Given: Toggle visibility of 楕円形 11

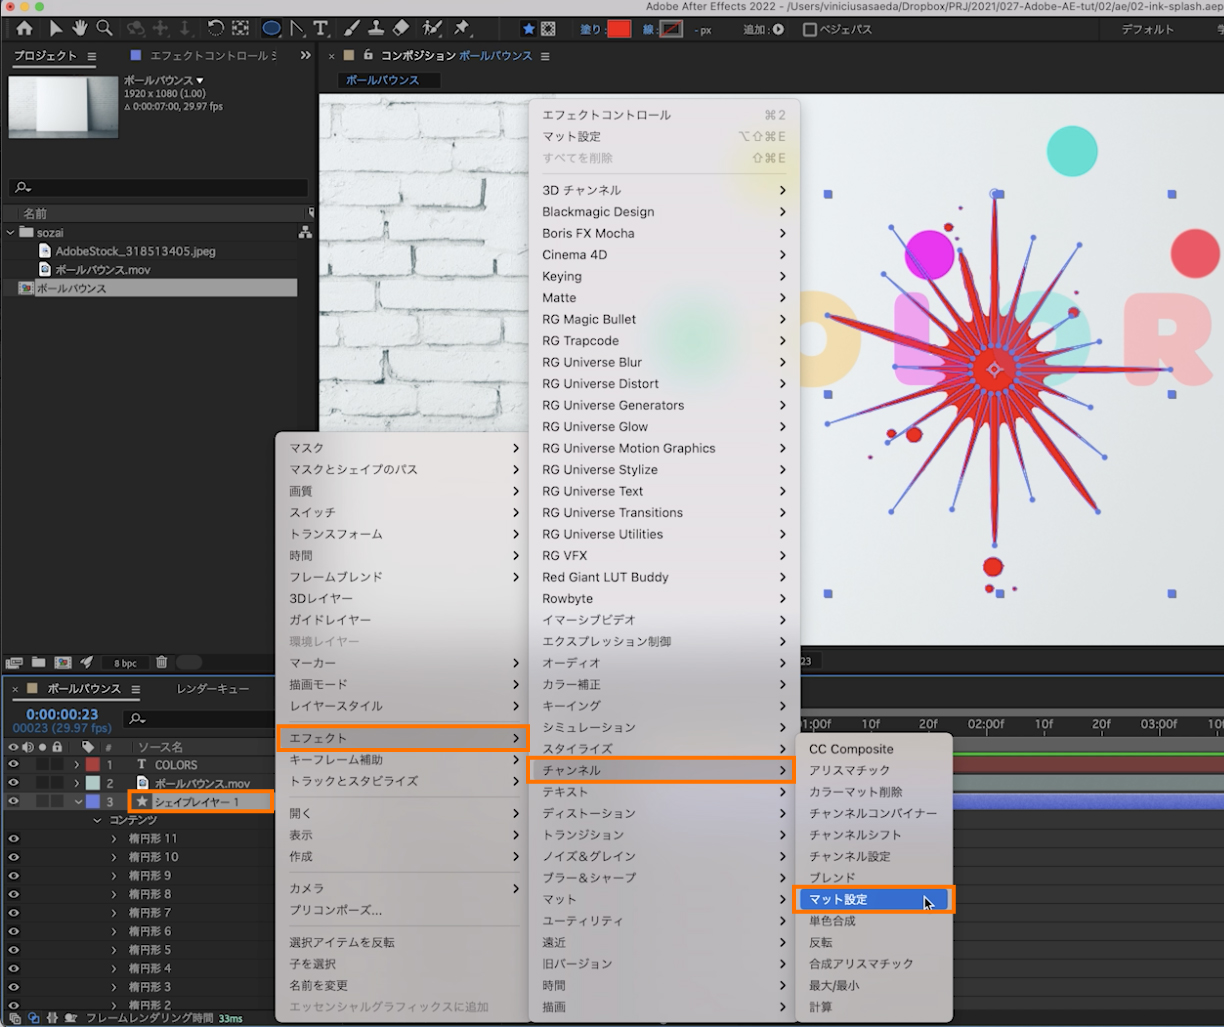Looking at the screenshot, I should pos(14,839).
